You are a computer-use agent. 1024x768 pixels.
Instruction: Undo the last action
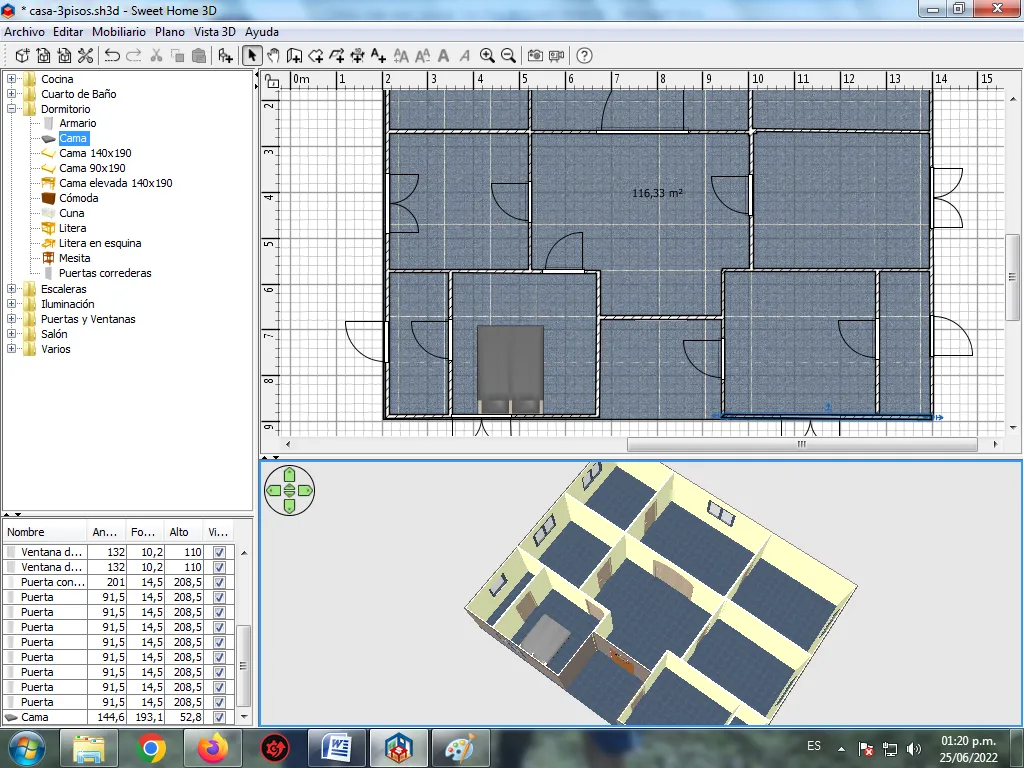click(x=112, y=56)
